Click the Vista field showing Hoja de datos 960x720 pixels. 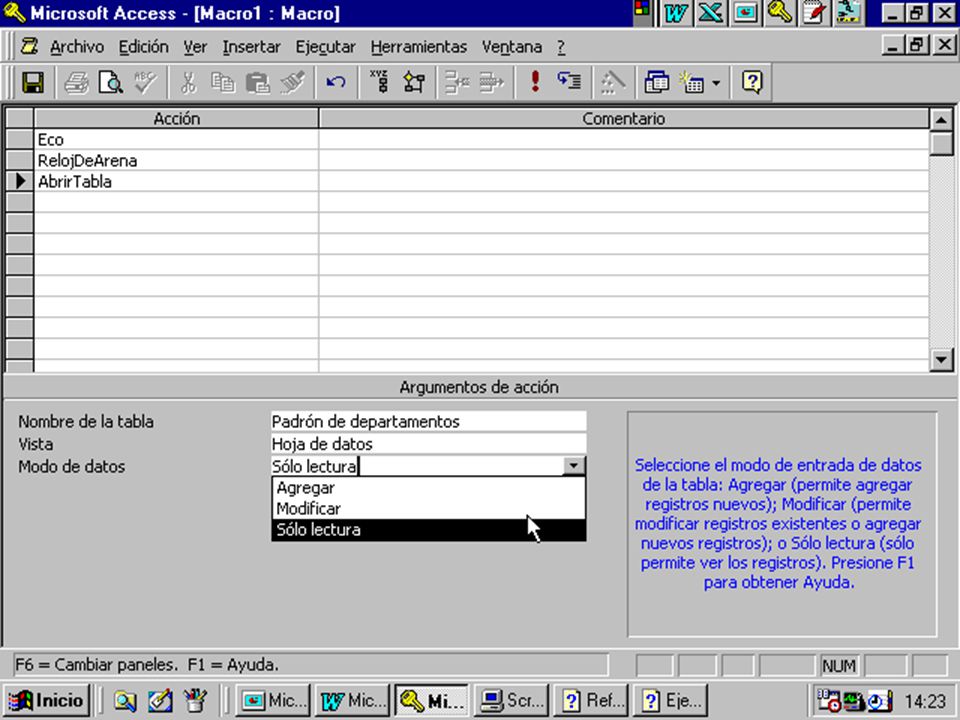pos(429,444)
